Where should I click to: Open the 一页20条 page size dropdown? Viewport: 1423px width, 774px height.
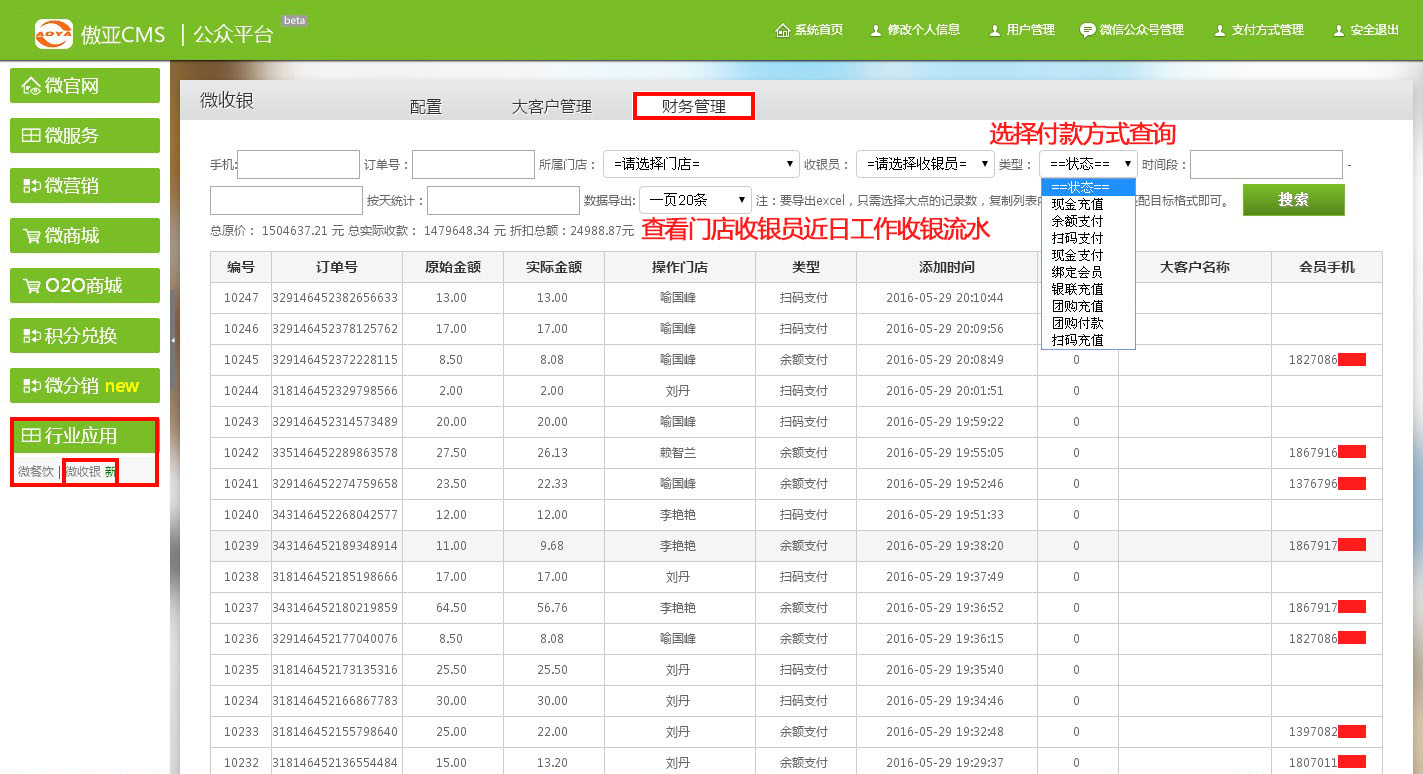click(x=695, y=200)
